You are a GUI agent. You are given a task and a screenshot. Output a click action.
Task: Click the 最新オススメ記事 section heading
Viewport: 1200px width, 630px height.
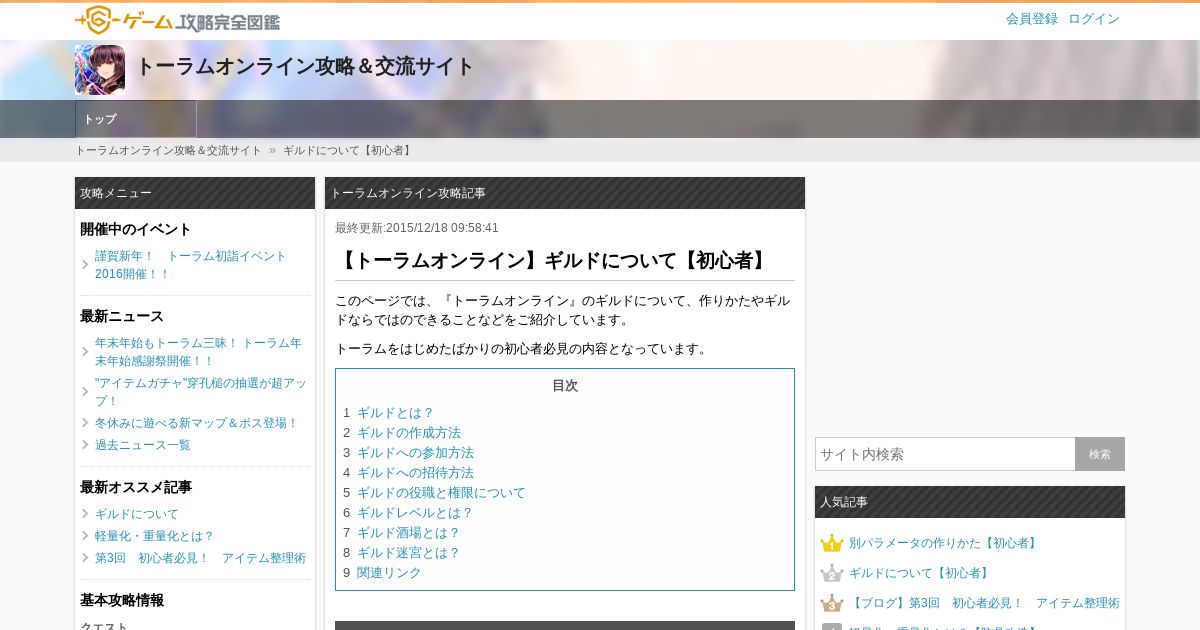click(x=136, y=487)
